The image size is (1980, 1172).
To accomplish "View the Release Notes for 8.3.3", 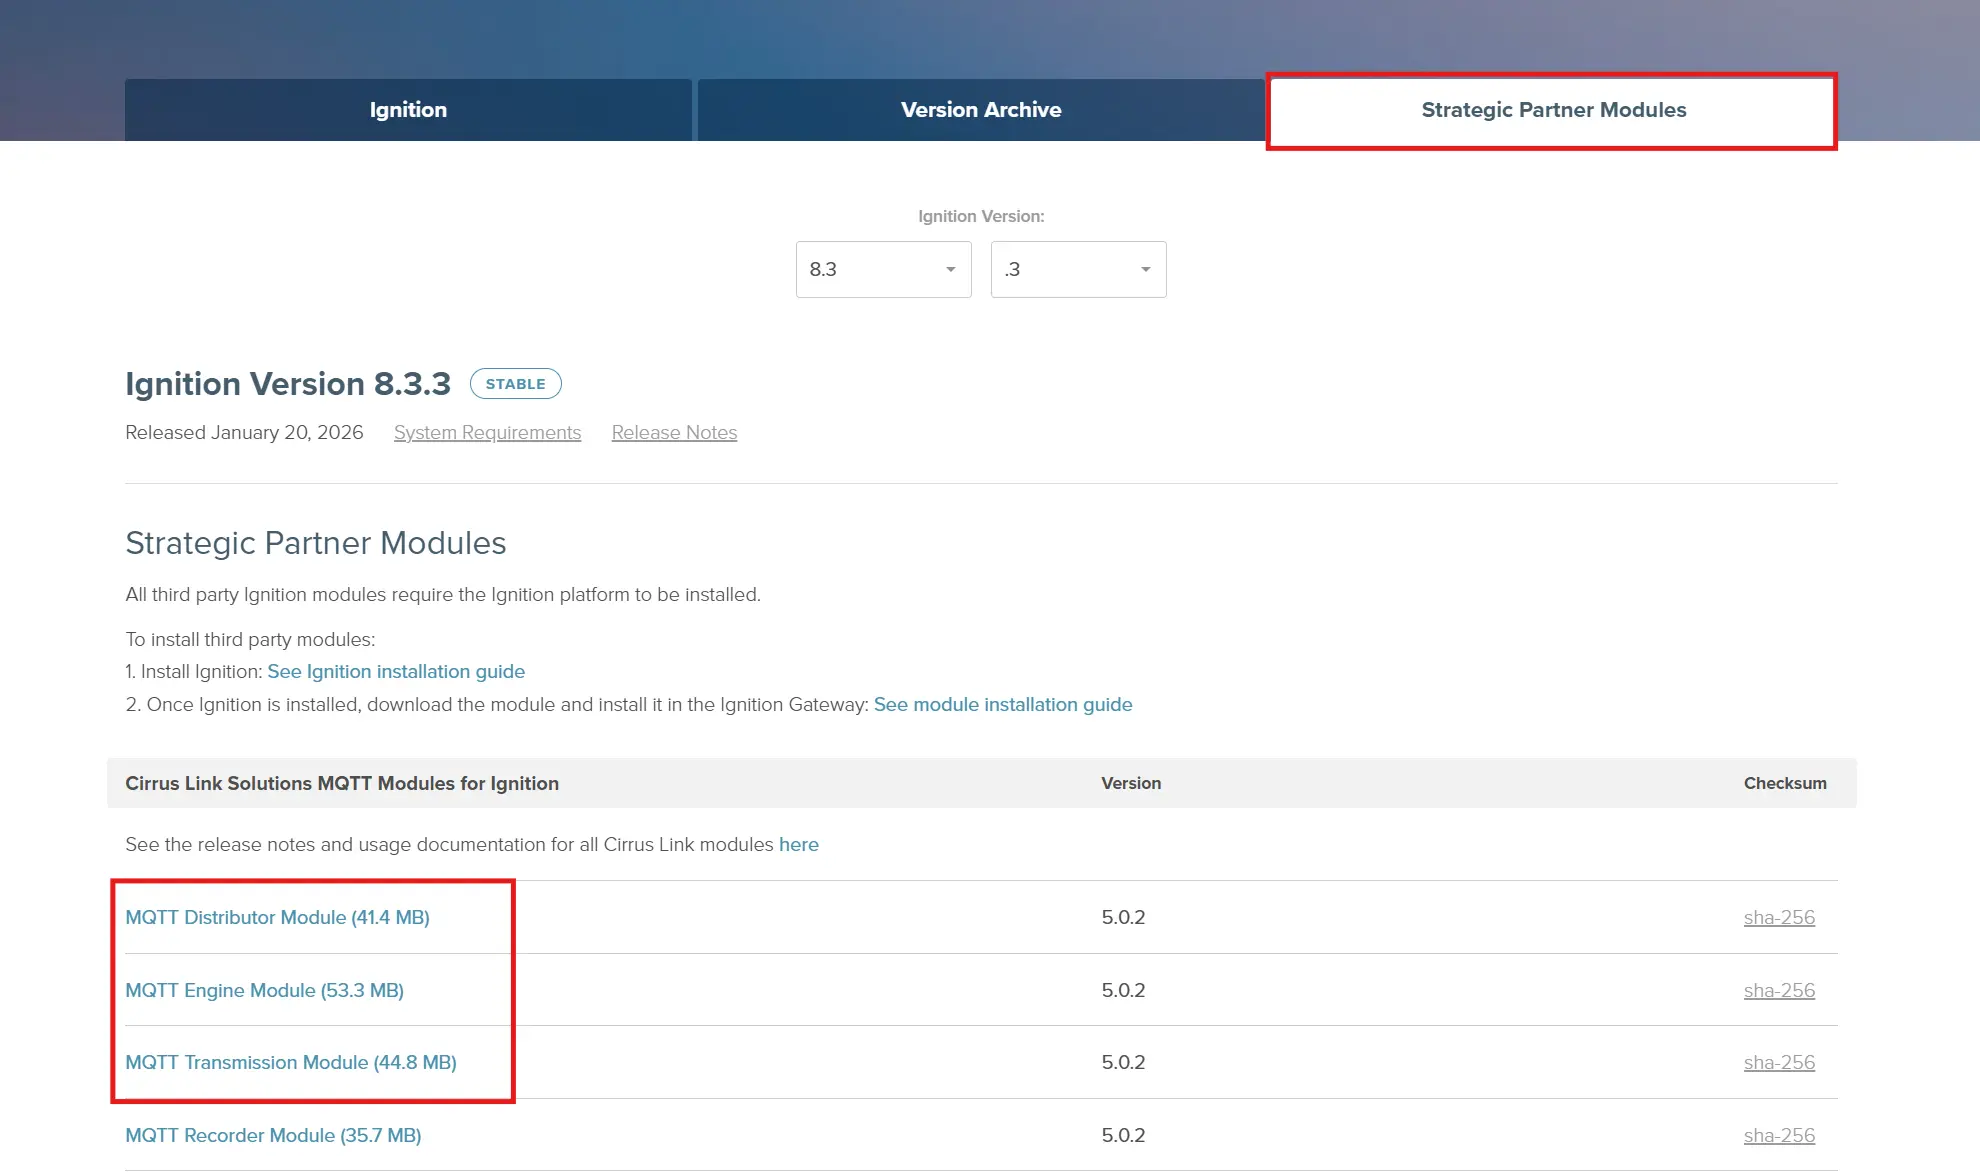I will (673, 432).
